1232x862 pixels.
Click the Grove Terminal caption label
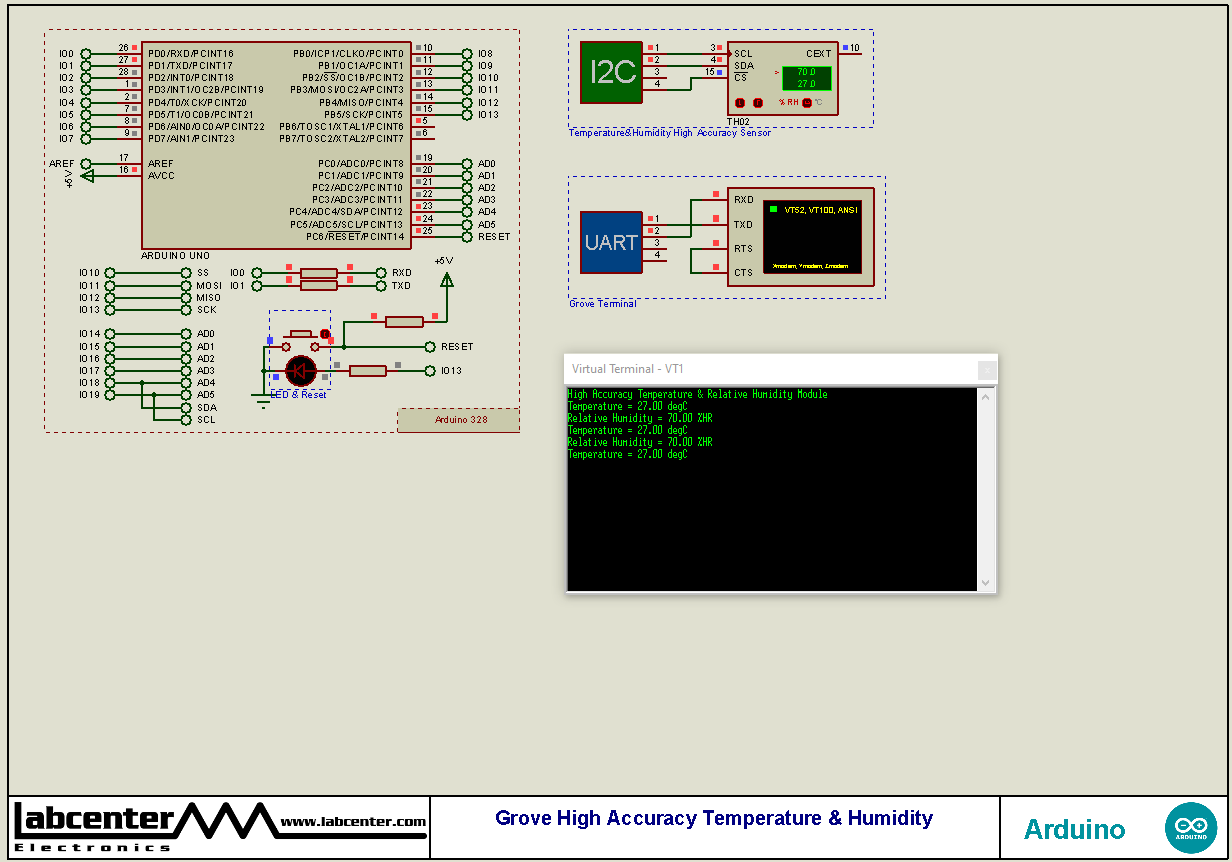(602, 303)
